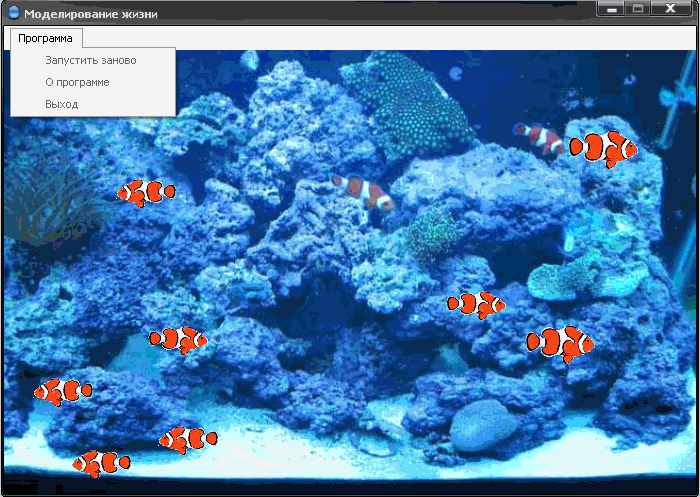
Task: Minimize the Моделирование жизни window
Action: [x=611, y=9]
